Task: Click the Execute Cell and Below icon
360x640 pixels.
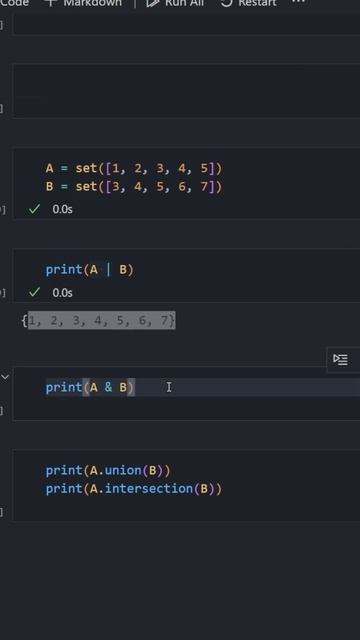Action: tap(340, 360)
